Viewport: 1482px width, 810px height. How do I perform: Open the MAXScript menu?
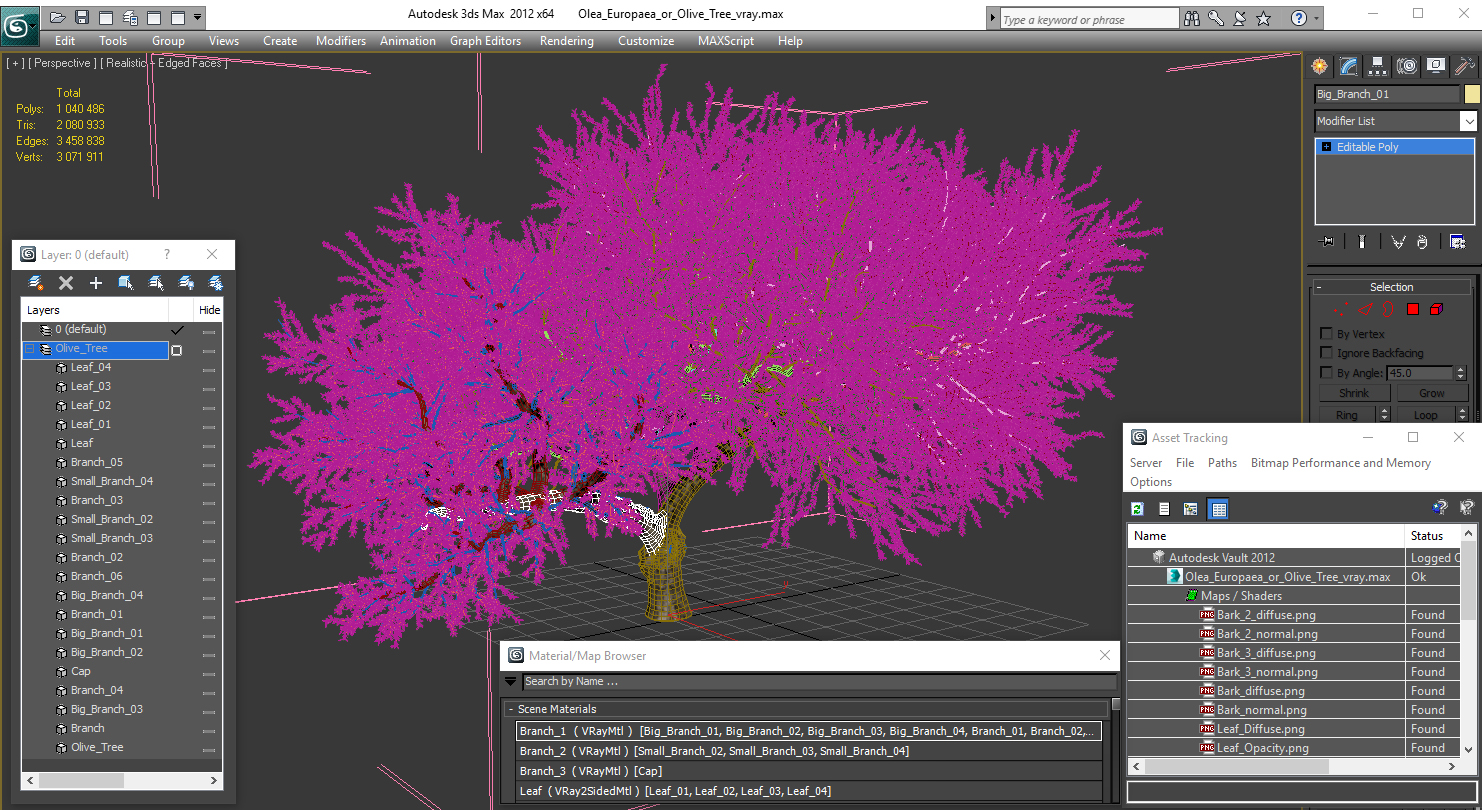(726, 41)
